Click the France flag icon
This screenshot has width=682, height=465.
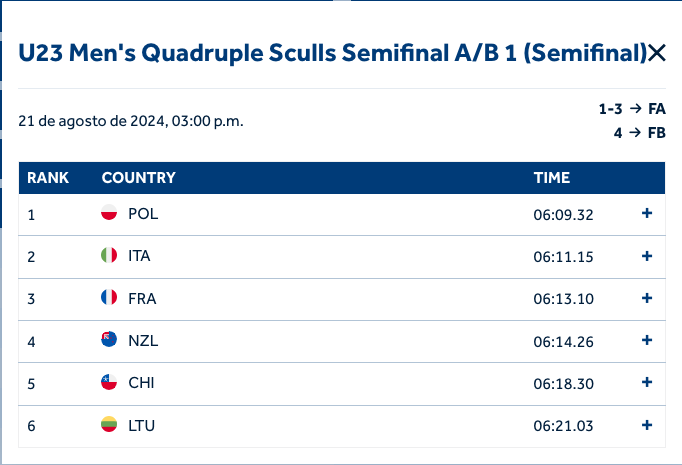[x=110, y=298]
